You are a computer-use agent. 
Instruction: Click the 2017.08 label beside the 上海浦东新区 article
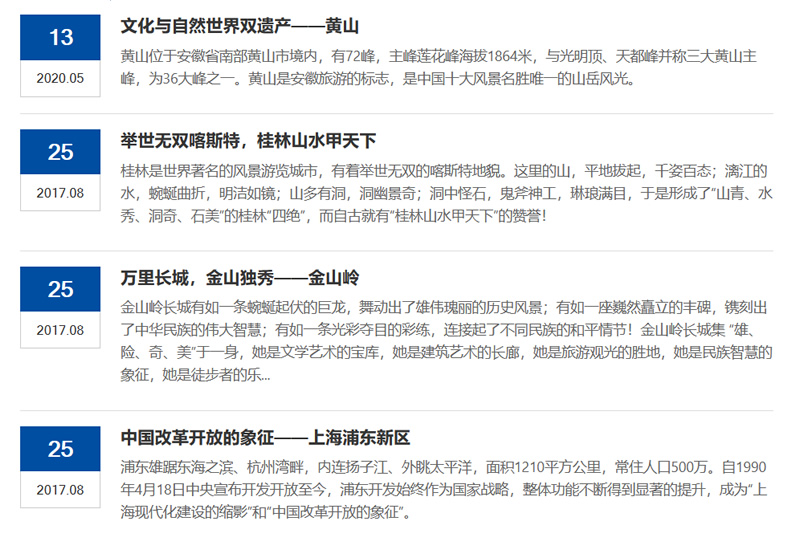pyautogui.click(x=61, y=489)
